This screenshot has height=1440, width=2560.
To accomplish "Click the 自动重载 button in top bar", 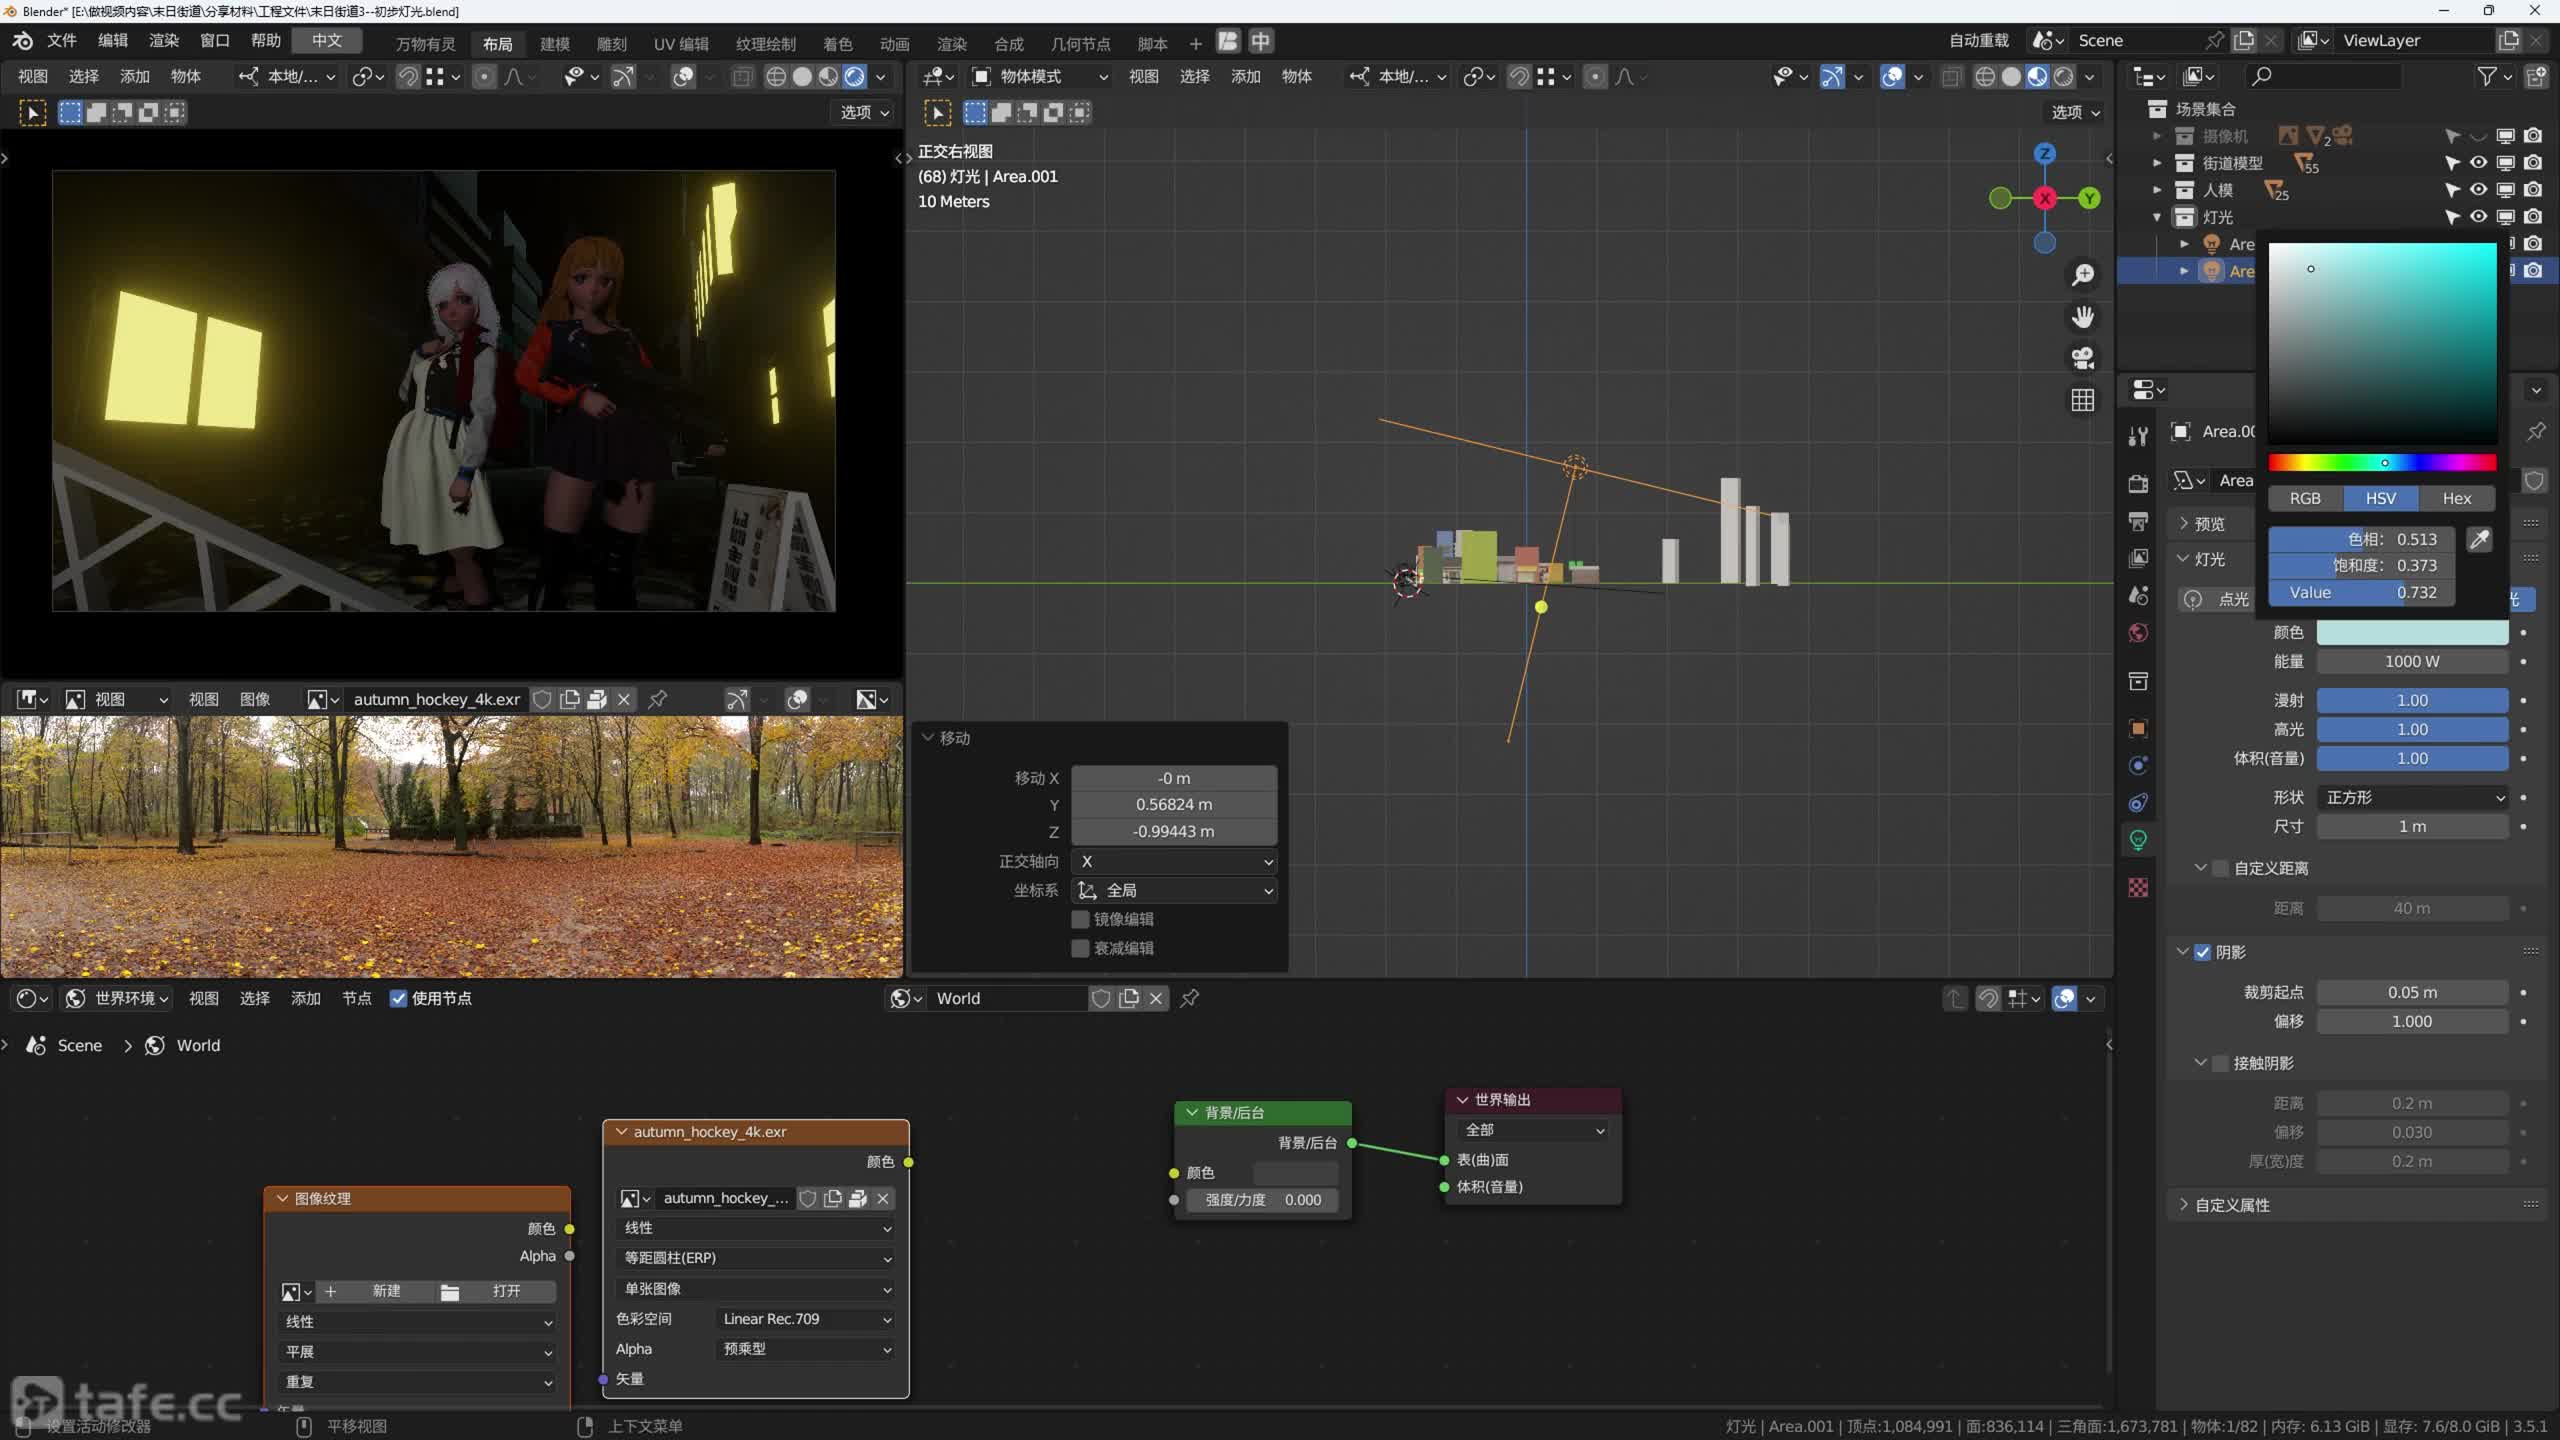I will [x=1979, y=40].
